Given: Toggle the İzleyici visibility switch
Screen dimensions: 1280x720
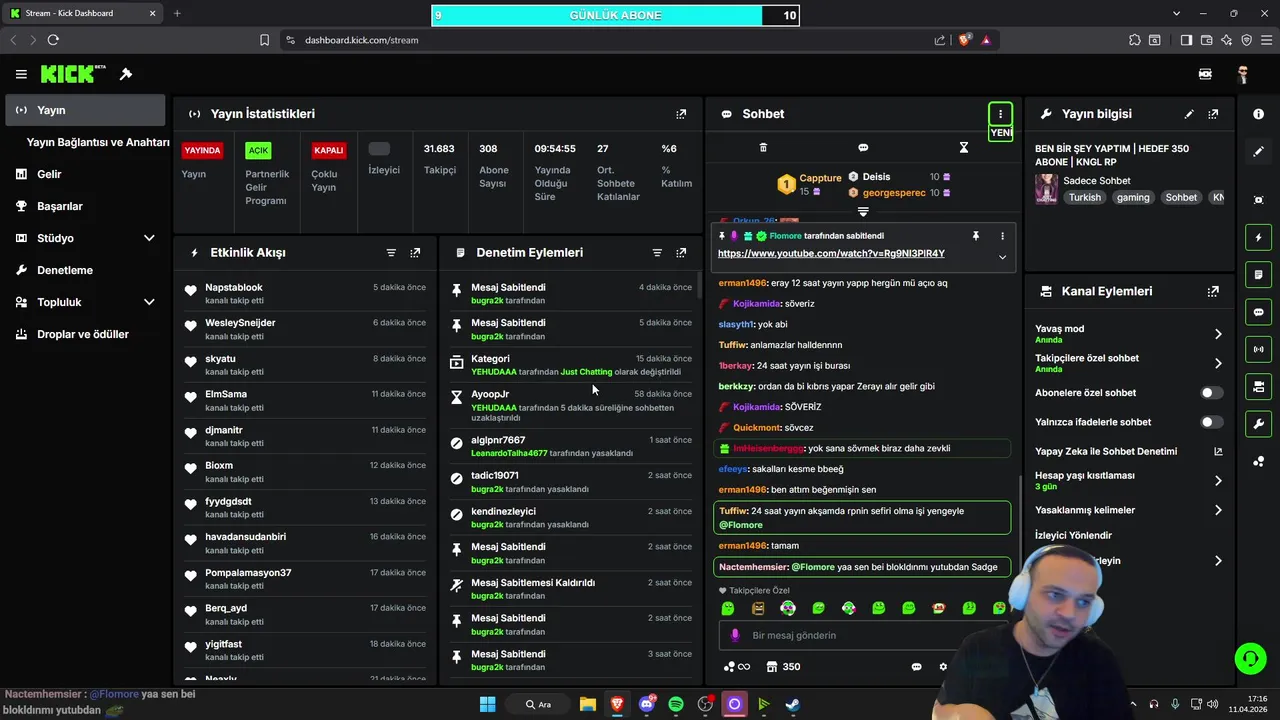Looking at the screenshot, I should [x=379, y=149].
